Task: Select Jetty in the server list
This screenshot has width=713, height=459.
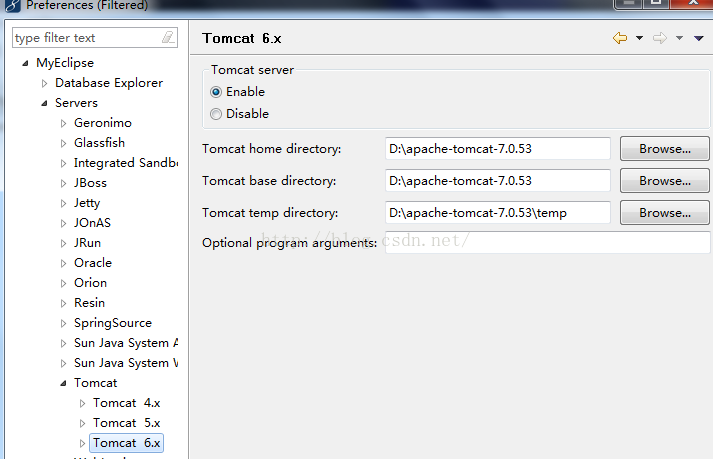Action: click(87, 203)
